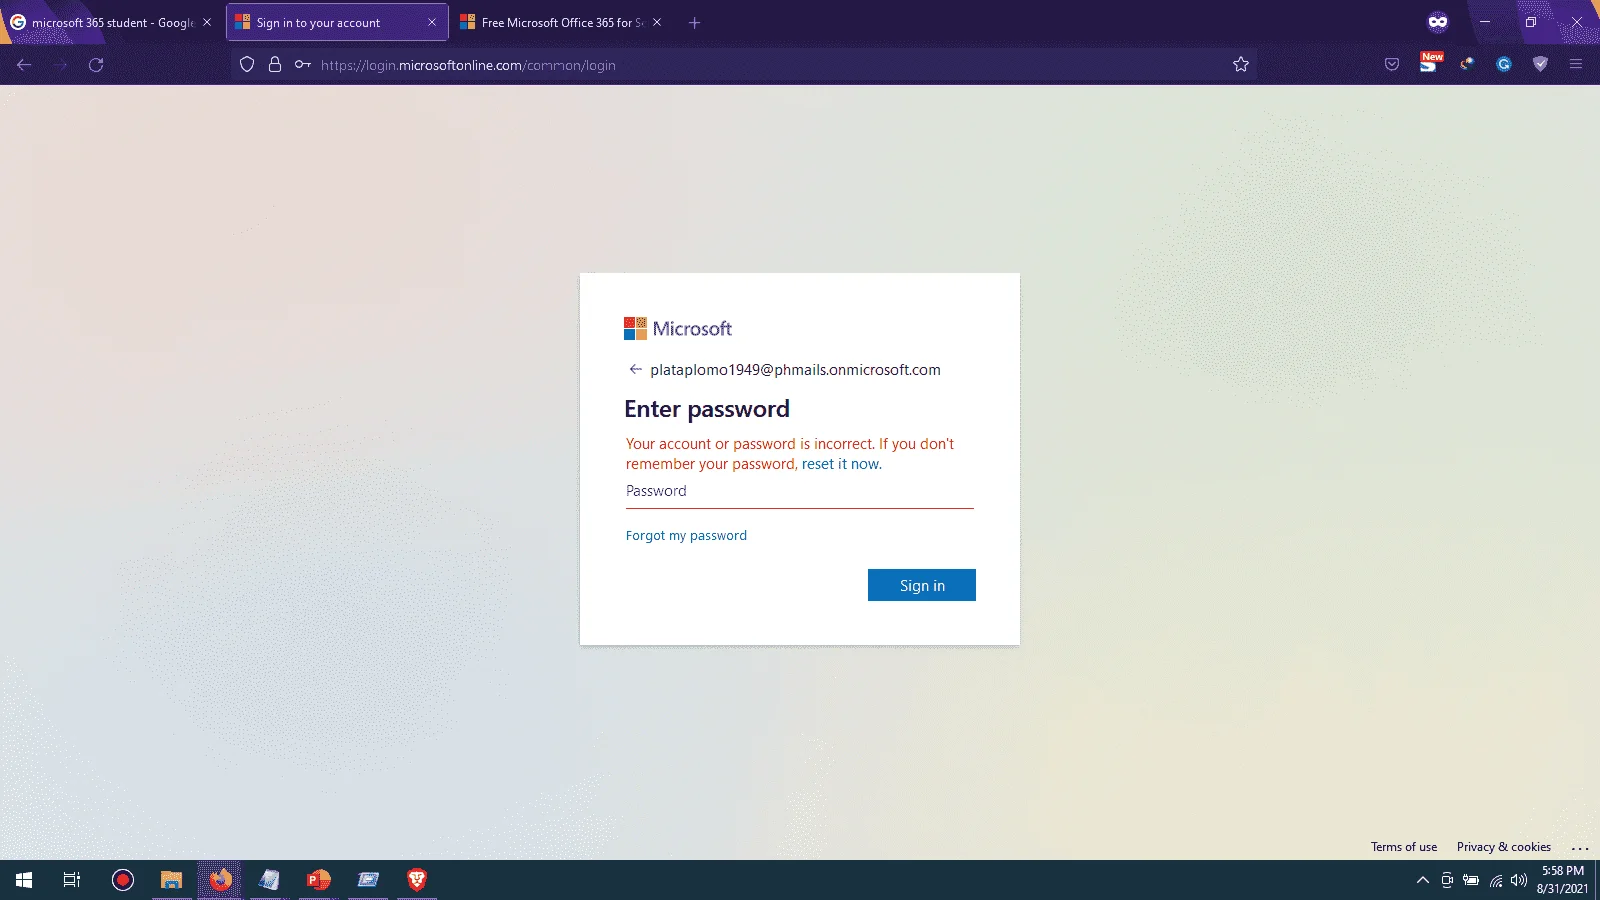Close the Free Microsoft Office 365 tab

(x=657, y=22)
